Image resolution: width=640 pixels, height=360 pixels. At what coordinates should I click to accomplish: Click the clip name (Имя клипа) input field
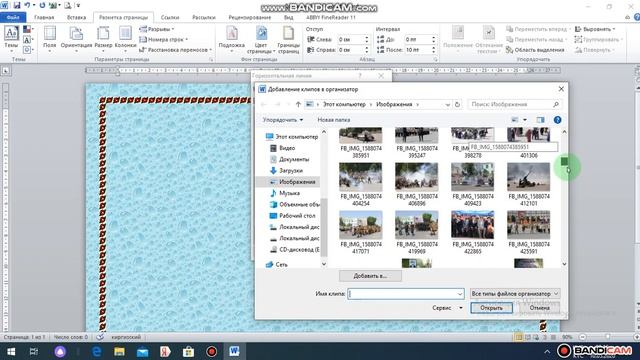pyautogui.click(x=406, y=294)
